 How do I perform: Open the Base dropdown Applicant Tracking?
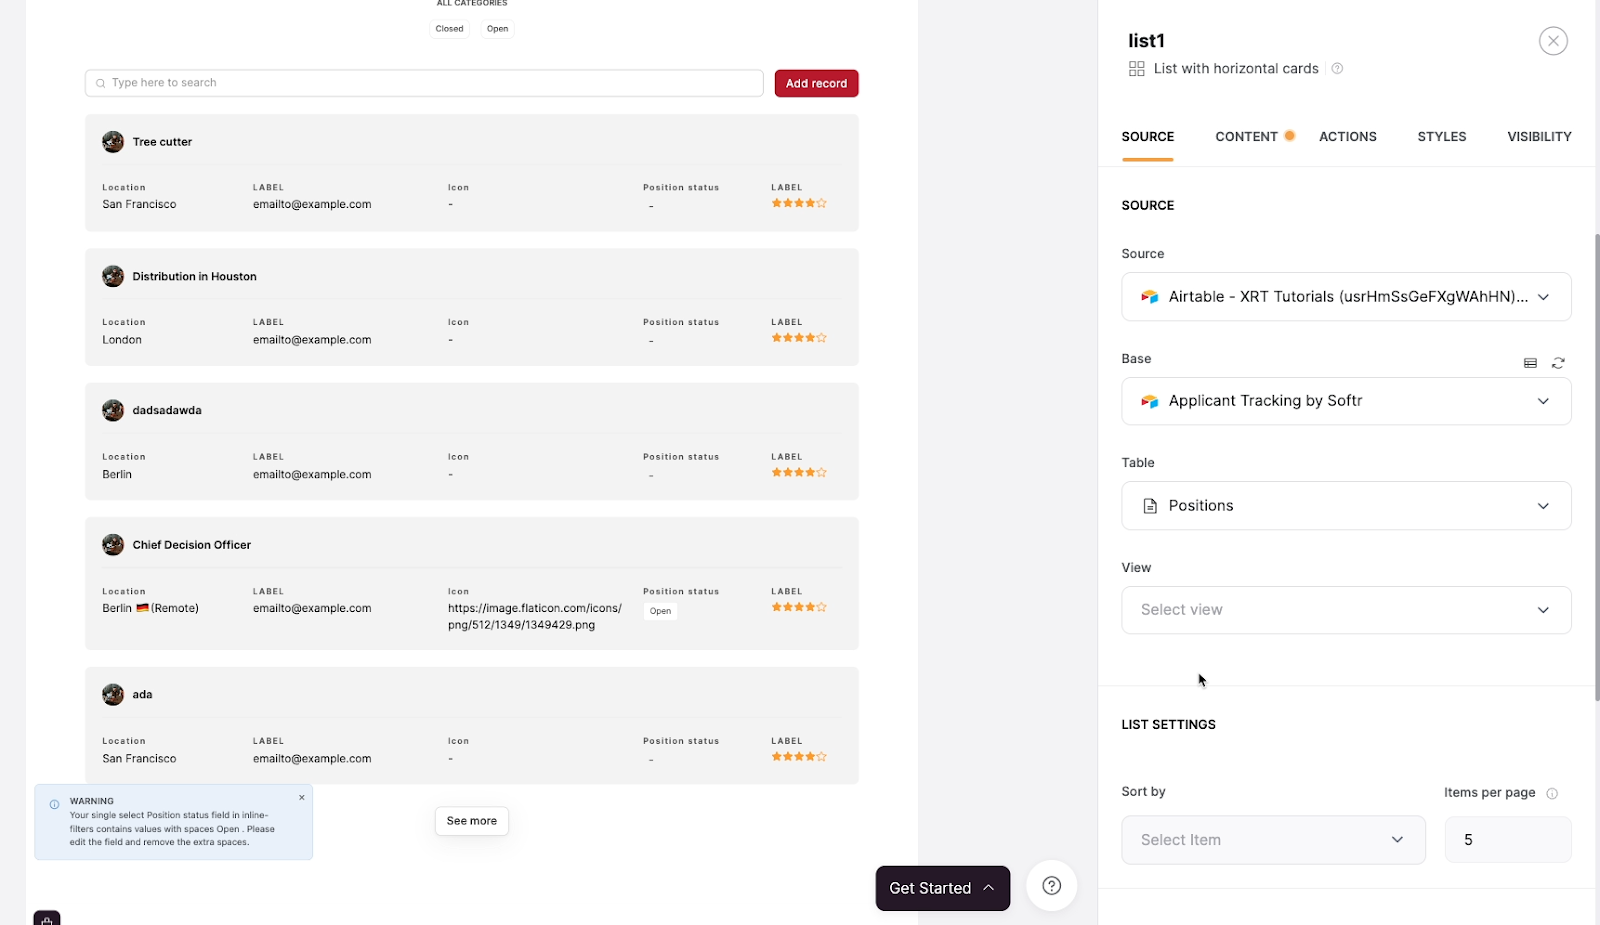[x=1346, y=401]
